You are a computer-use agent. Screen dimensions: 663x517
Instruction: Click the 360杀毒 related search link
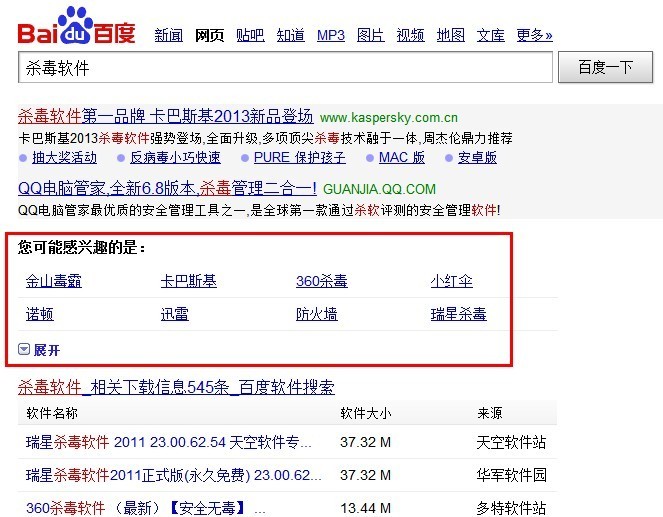[x=322, y=281]
